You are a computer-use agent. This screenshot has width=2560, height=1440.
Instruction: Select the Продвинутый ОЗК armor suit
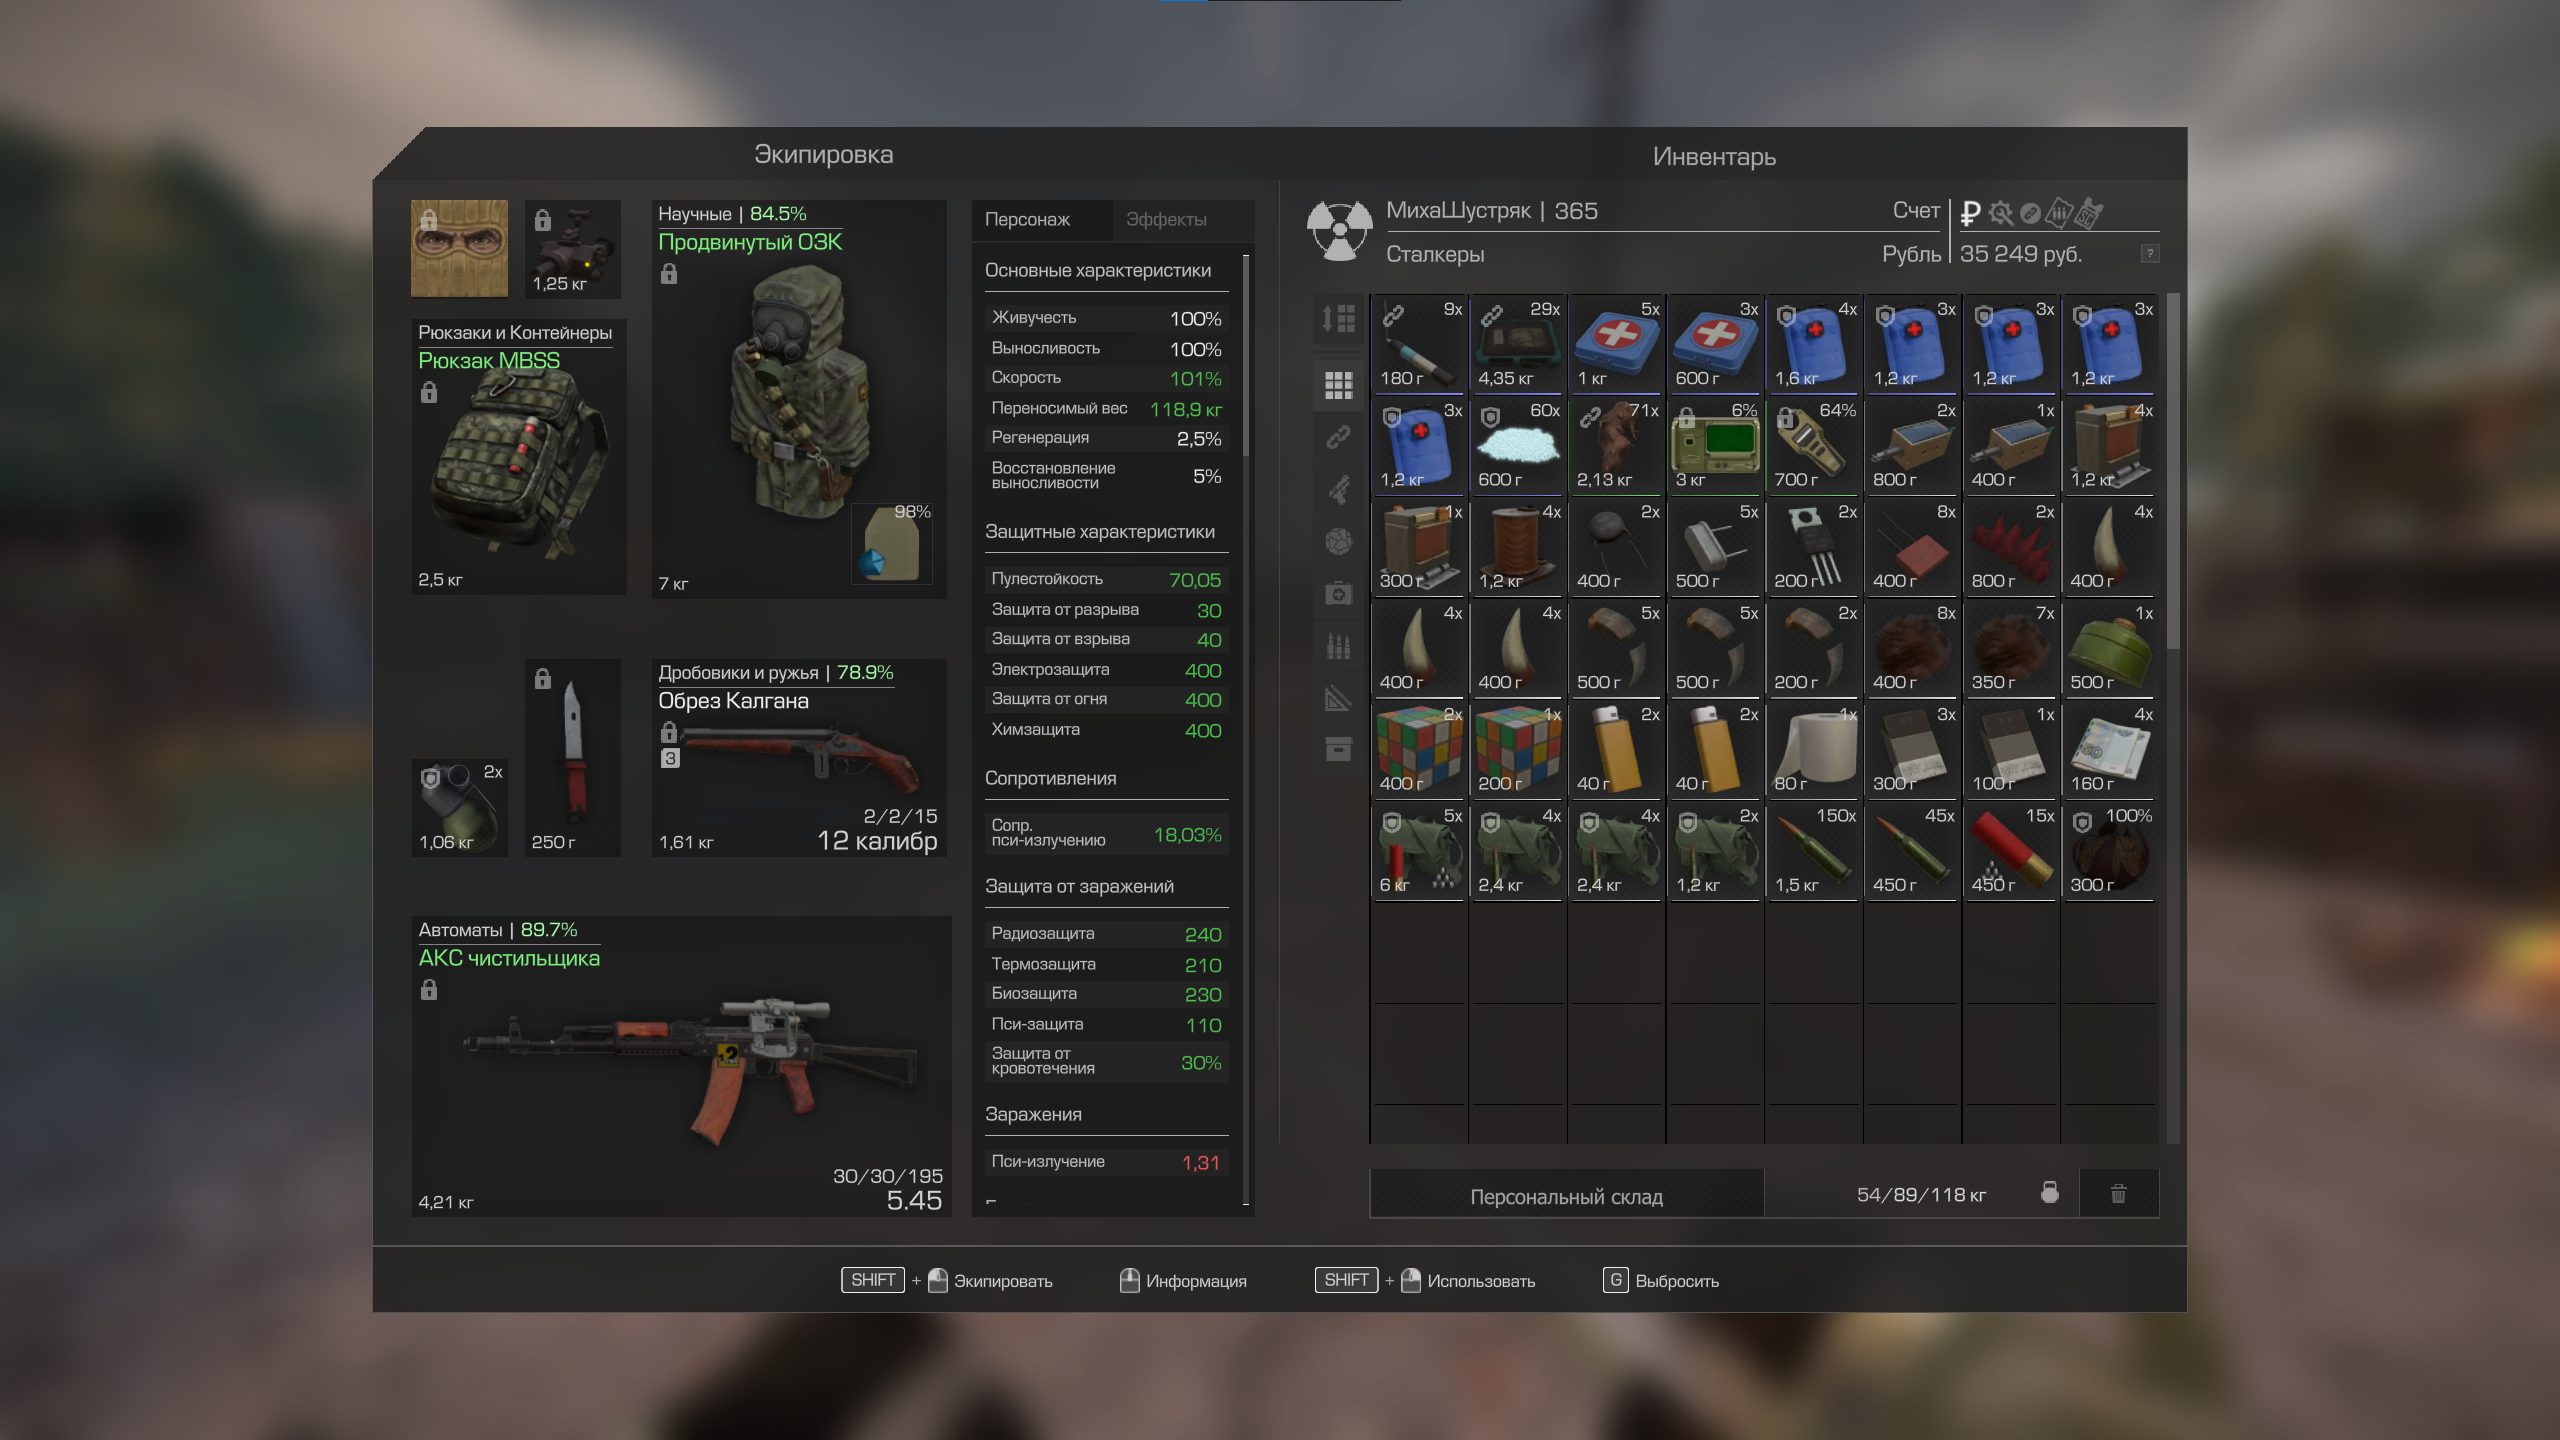pyautogui.click(x=799, y=399)
